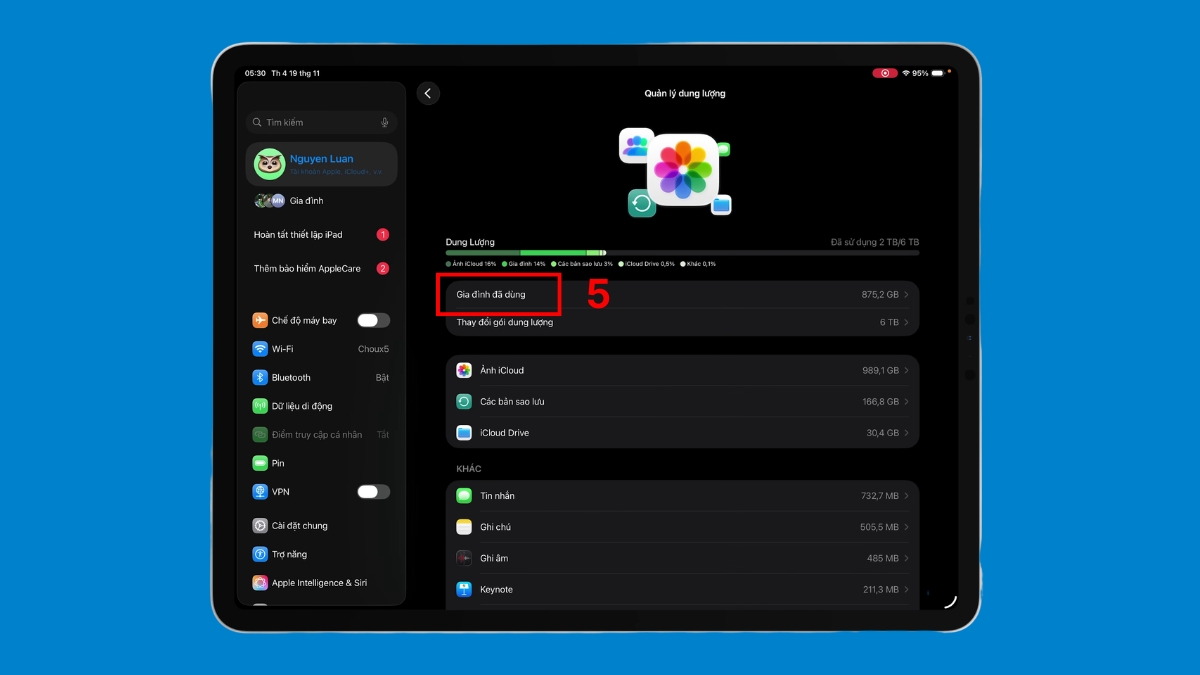Open Hoàn tất thiết lập iPad
This screenshot has width=1200, height=675.
click(x=321, y=234)
